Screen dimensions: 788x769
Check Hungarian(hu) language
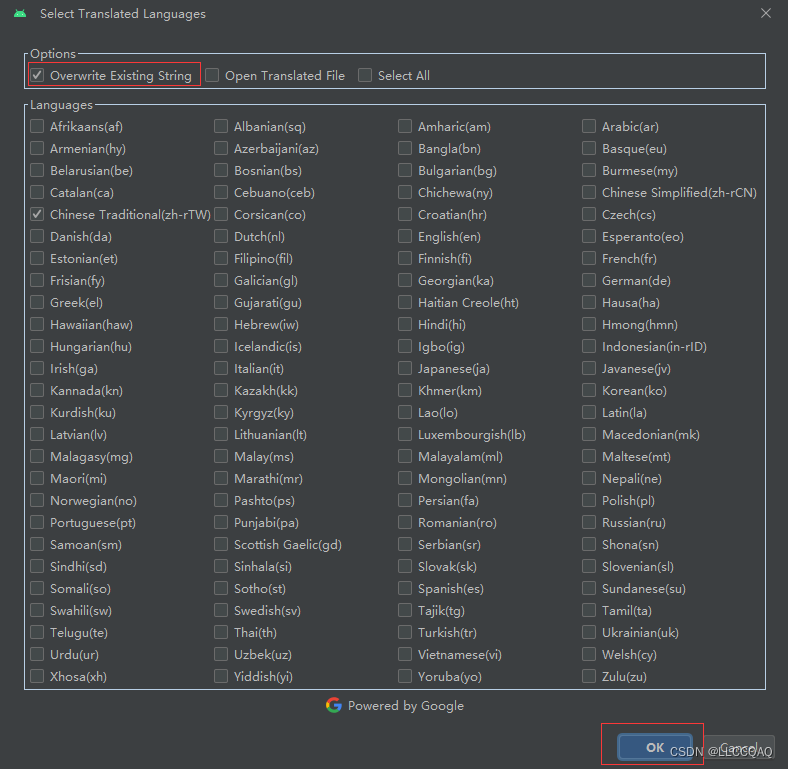coord(37,346)
